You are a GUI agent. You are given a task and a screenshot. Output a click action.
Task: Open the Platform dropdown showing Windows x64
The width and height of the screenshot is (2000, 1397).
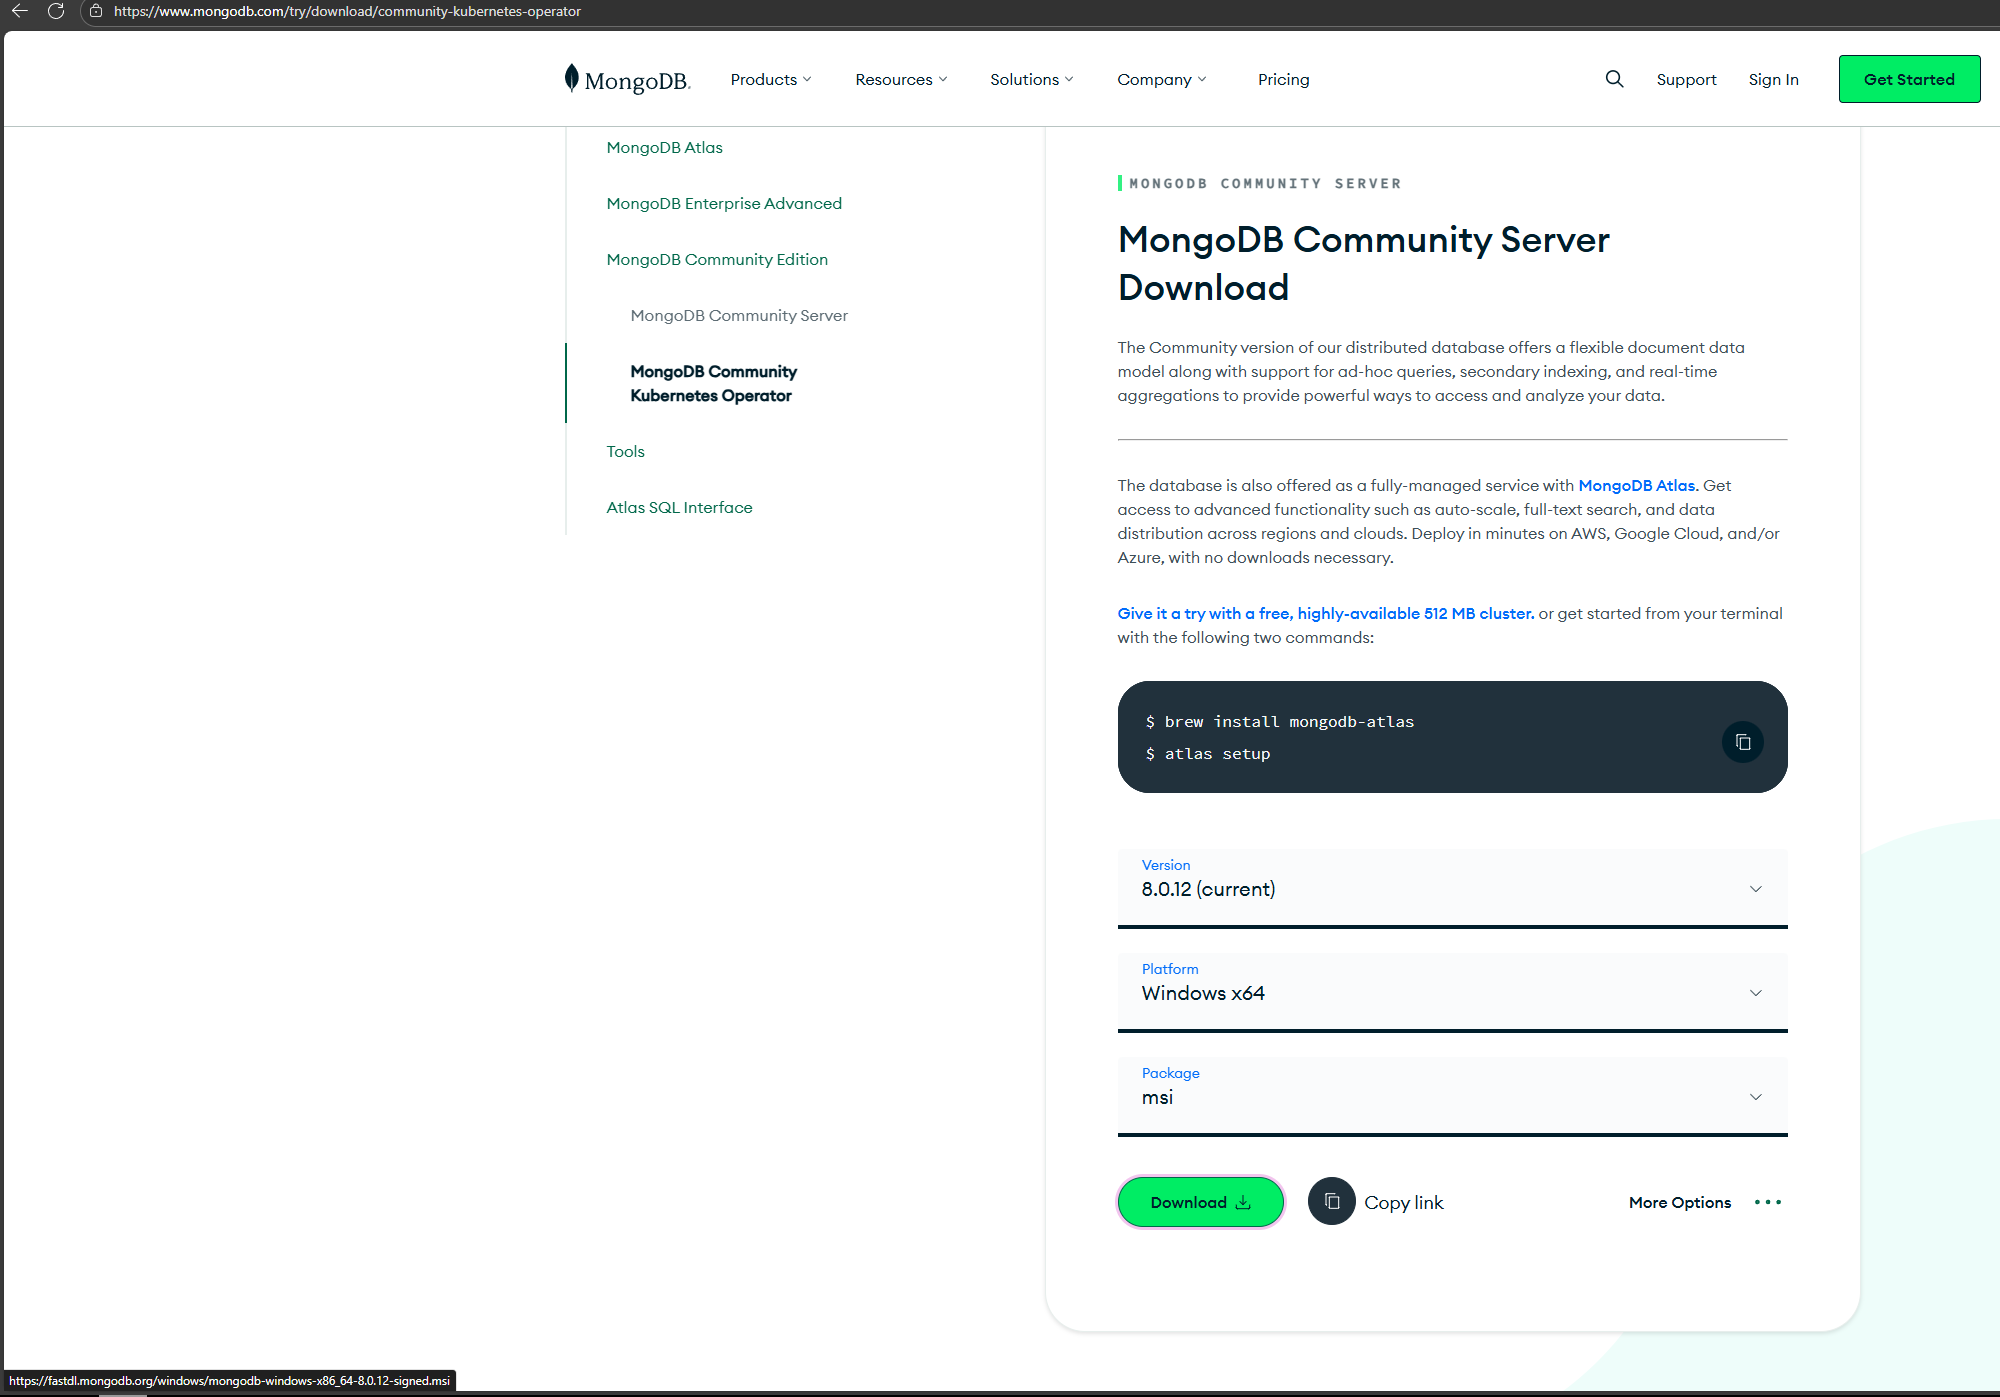coord(1452,992)
